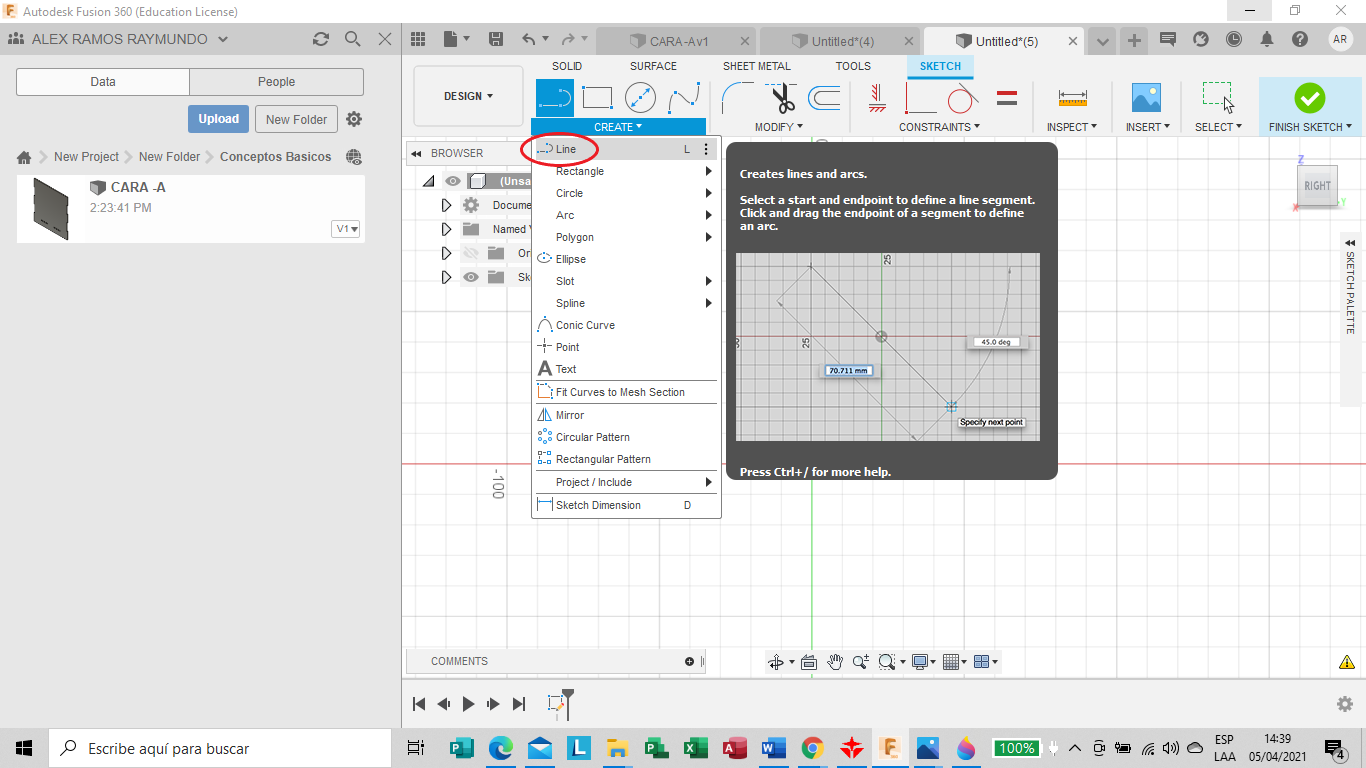Play the timeline

pyautogui.click(x=468, y=704)
